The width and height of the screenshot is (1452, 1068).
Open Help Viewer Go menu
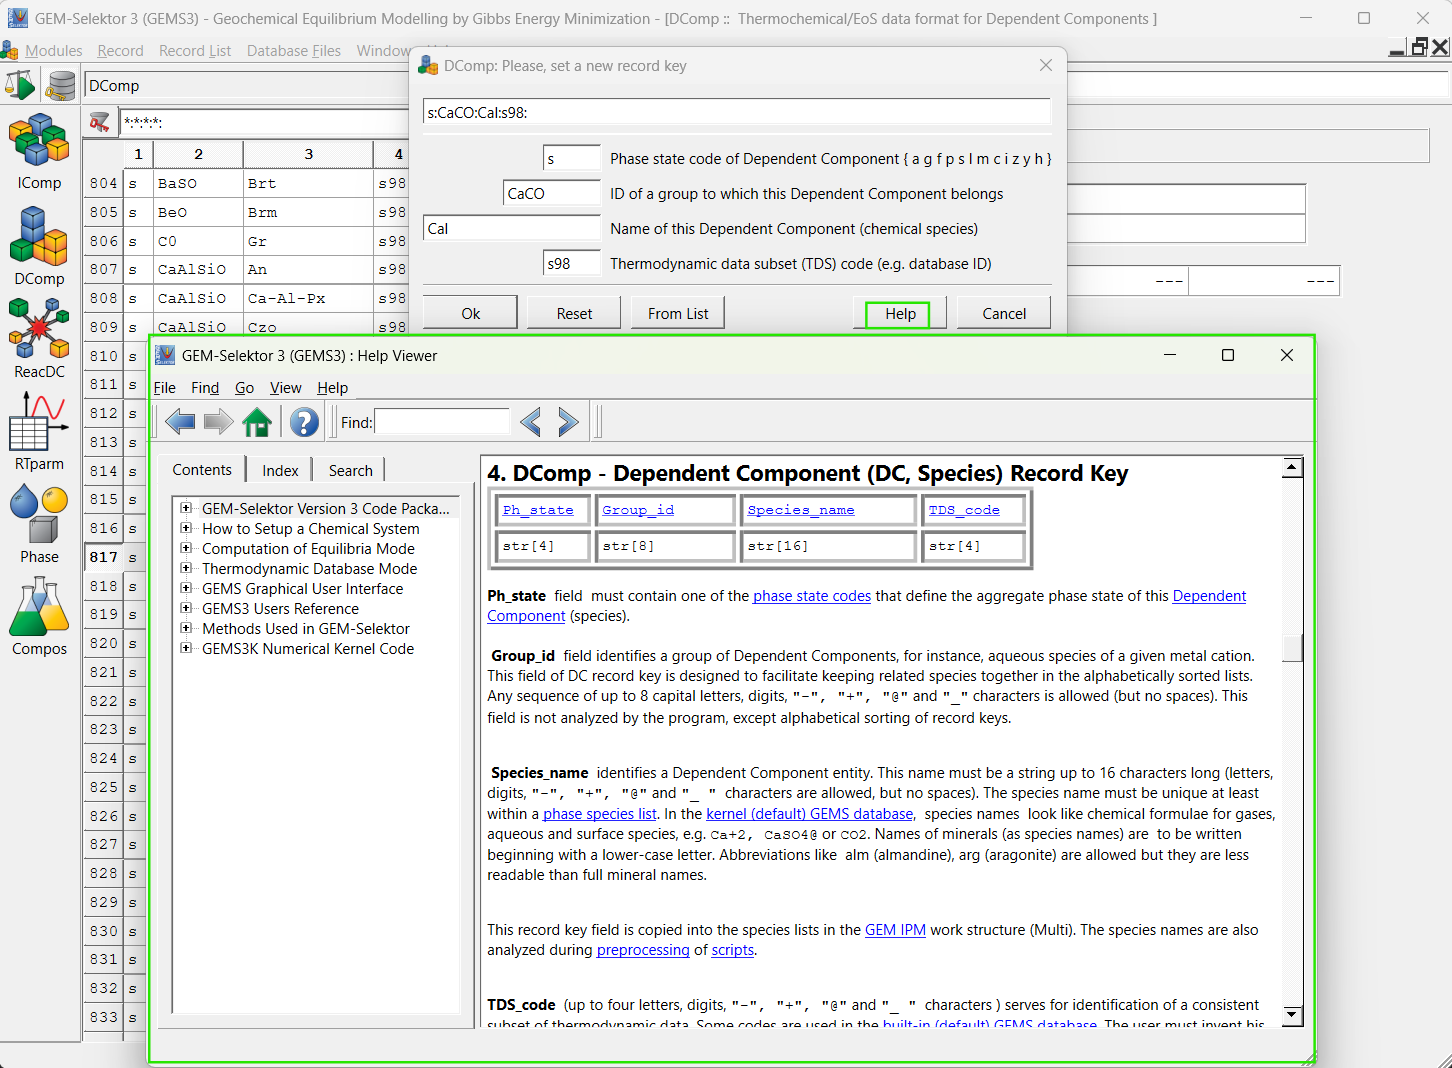(x=244, y=388)
